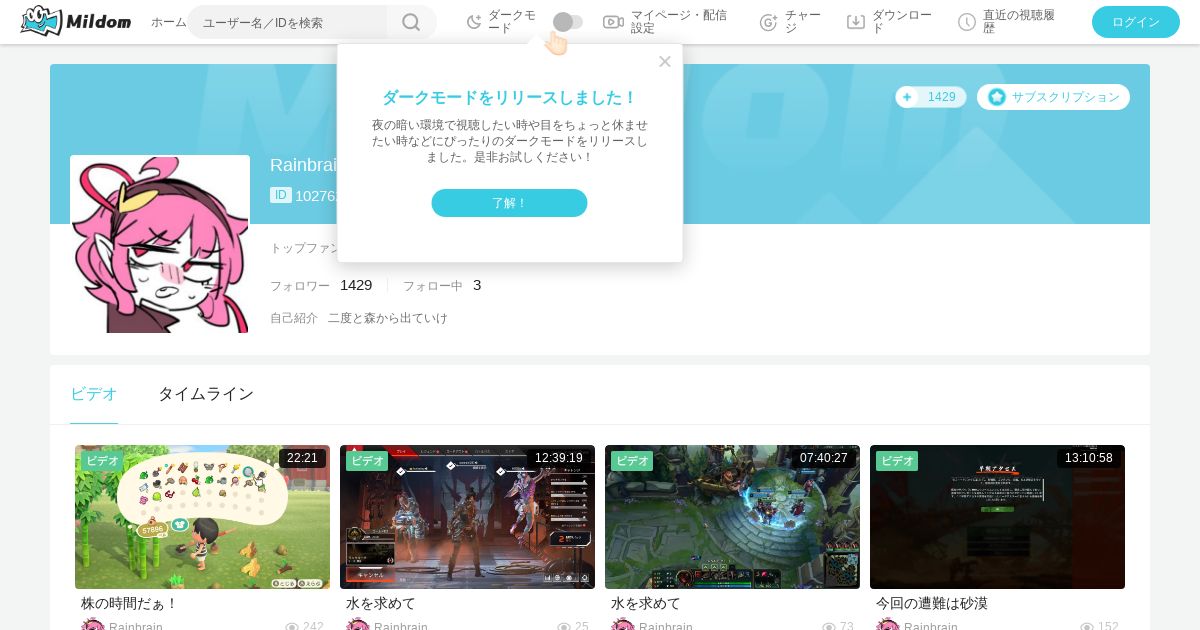Click the magnifier search icon
1200x630 pixels.
[411, 22]
